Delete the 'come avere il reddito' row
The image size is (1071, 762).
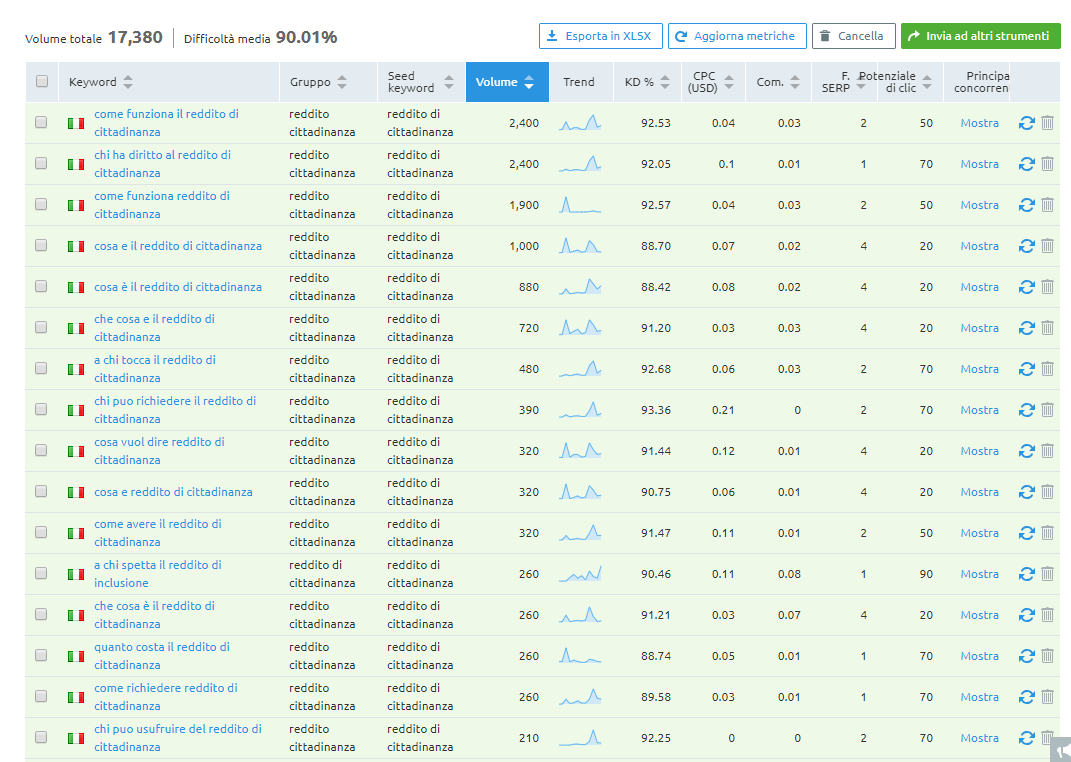(x=1047, y=533)
